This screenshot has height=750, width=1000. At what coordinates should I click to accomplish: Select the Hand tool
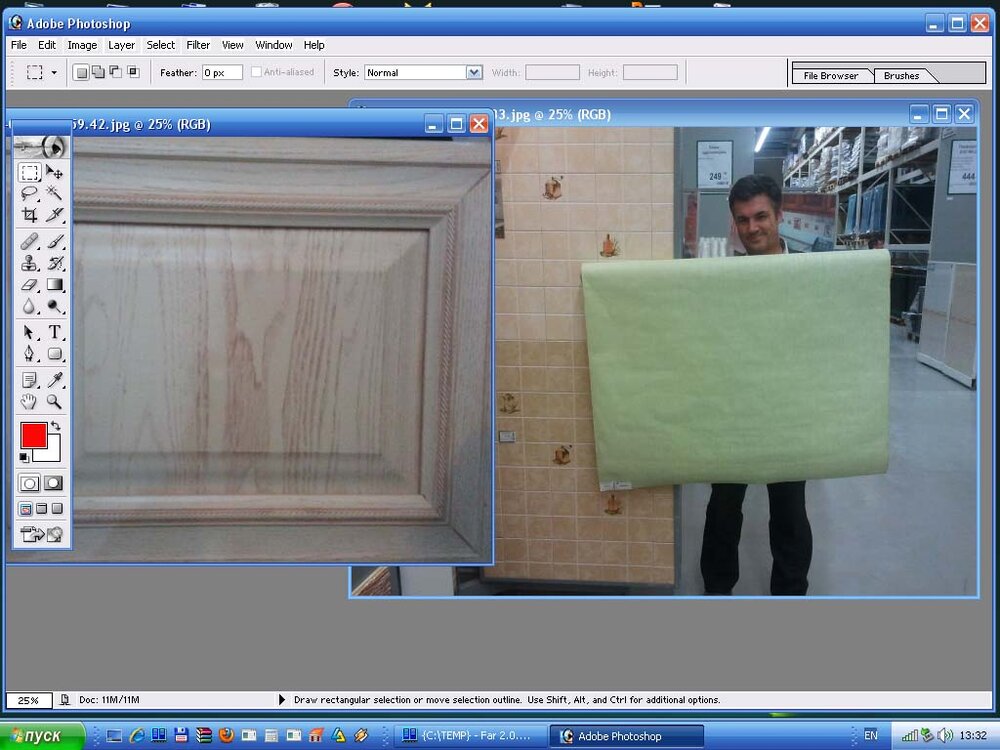point(30,402)
